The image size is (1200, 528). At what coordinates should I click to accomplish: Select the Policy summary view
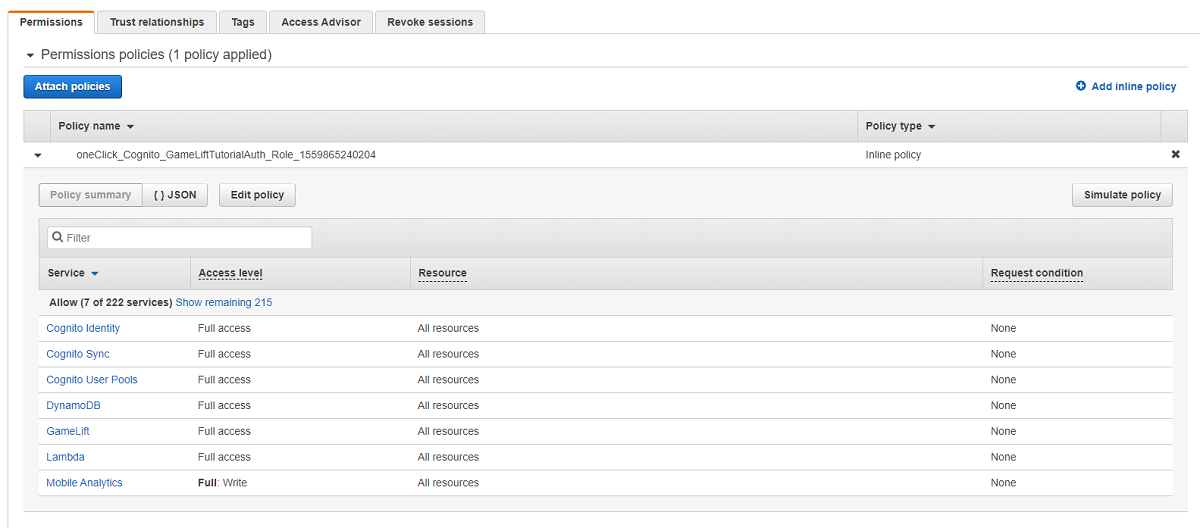(90, 195)
